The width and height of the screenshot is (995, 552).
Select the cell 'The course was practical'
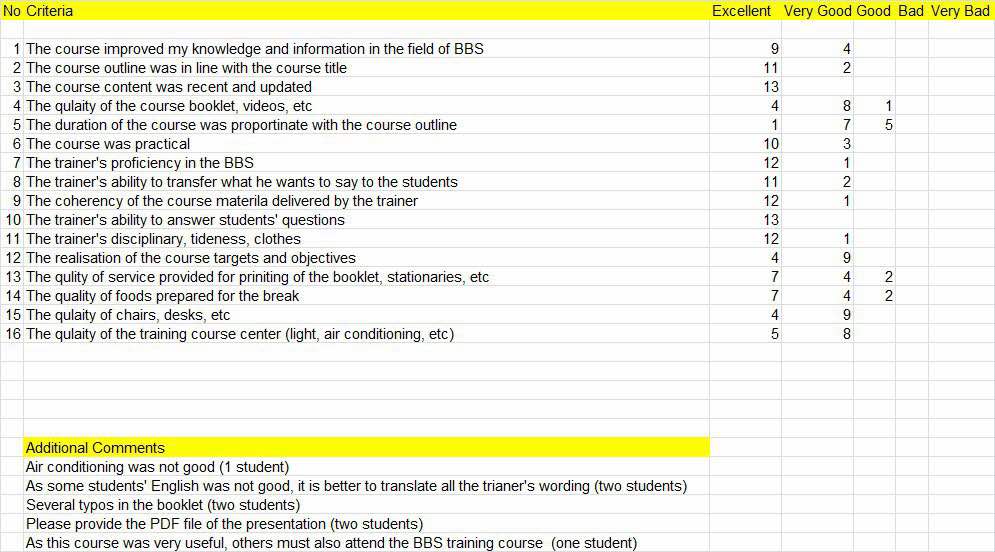tap(366, 143)
